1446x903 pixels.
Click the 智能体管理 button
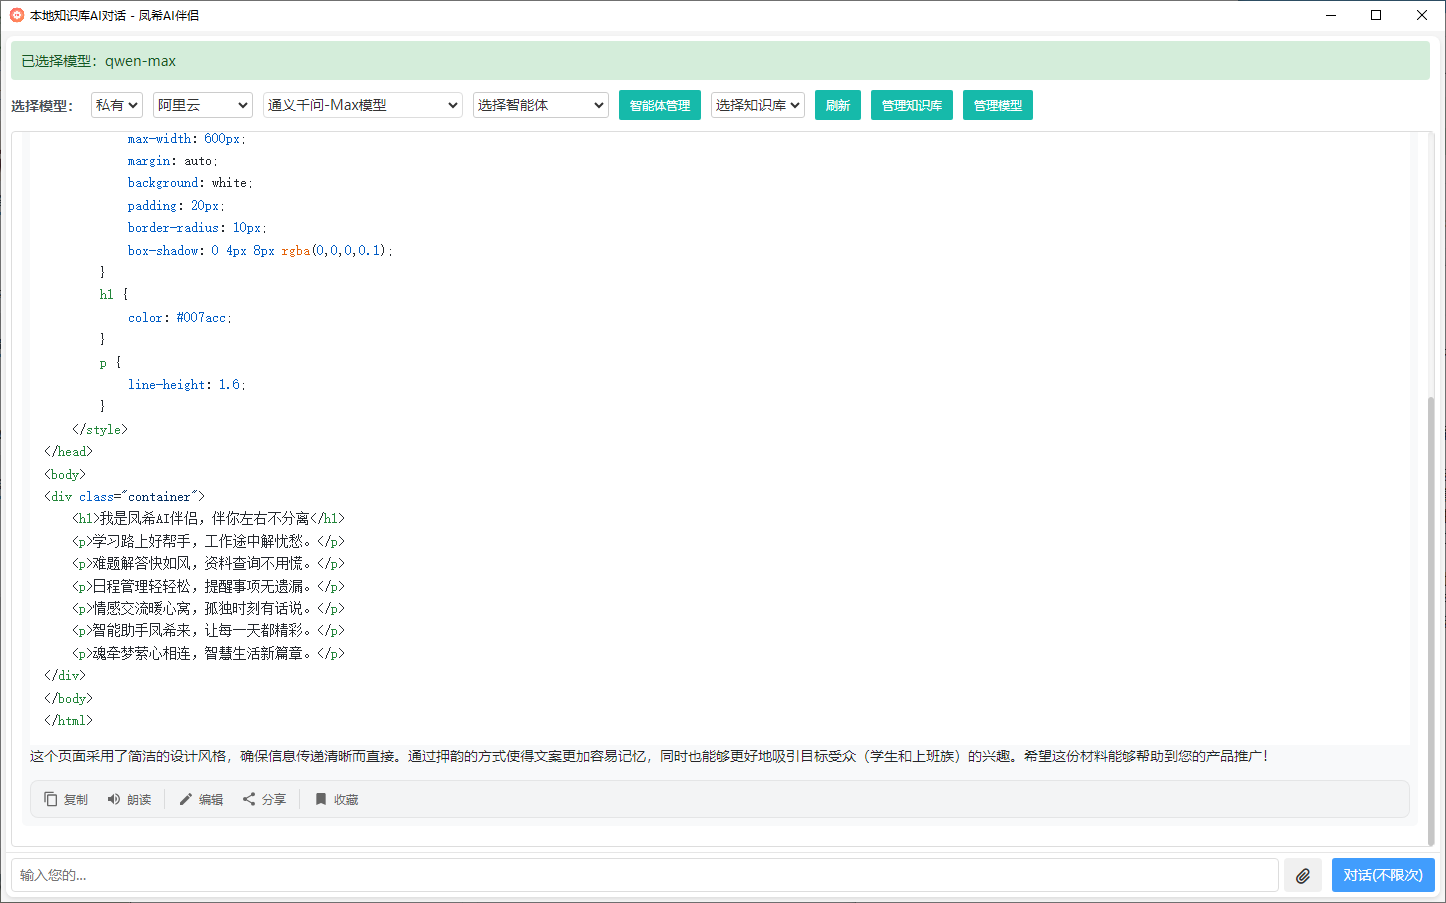tap(659, 105)
